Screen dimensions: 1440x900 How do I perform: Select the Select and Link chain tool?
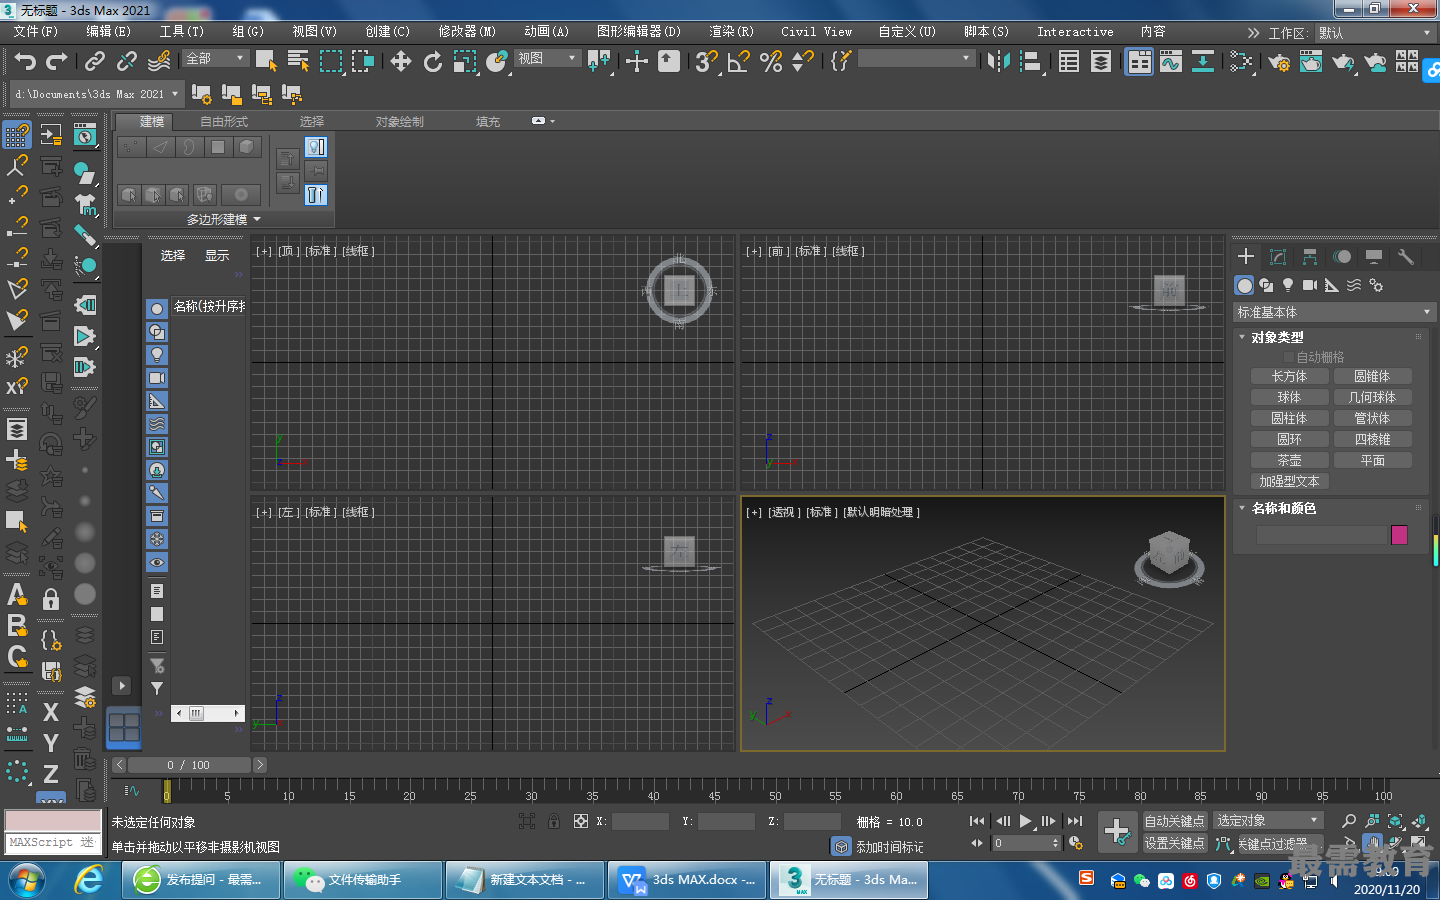pos(94,62)
